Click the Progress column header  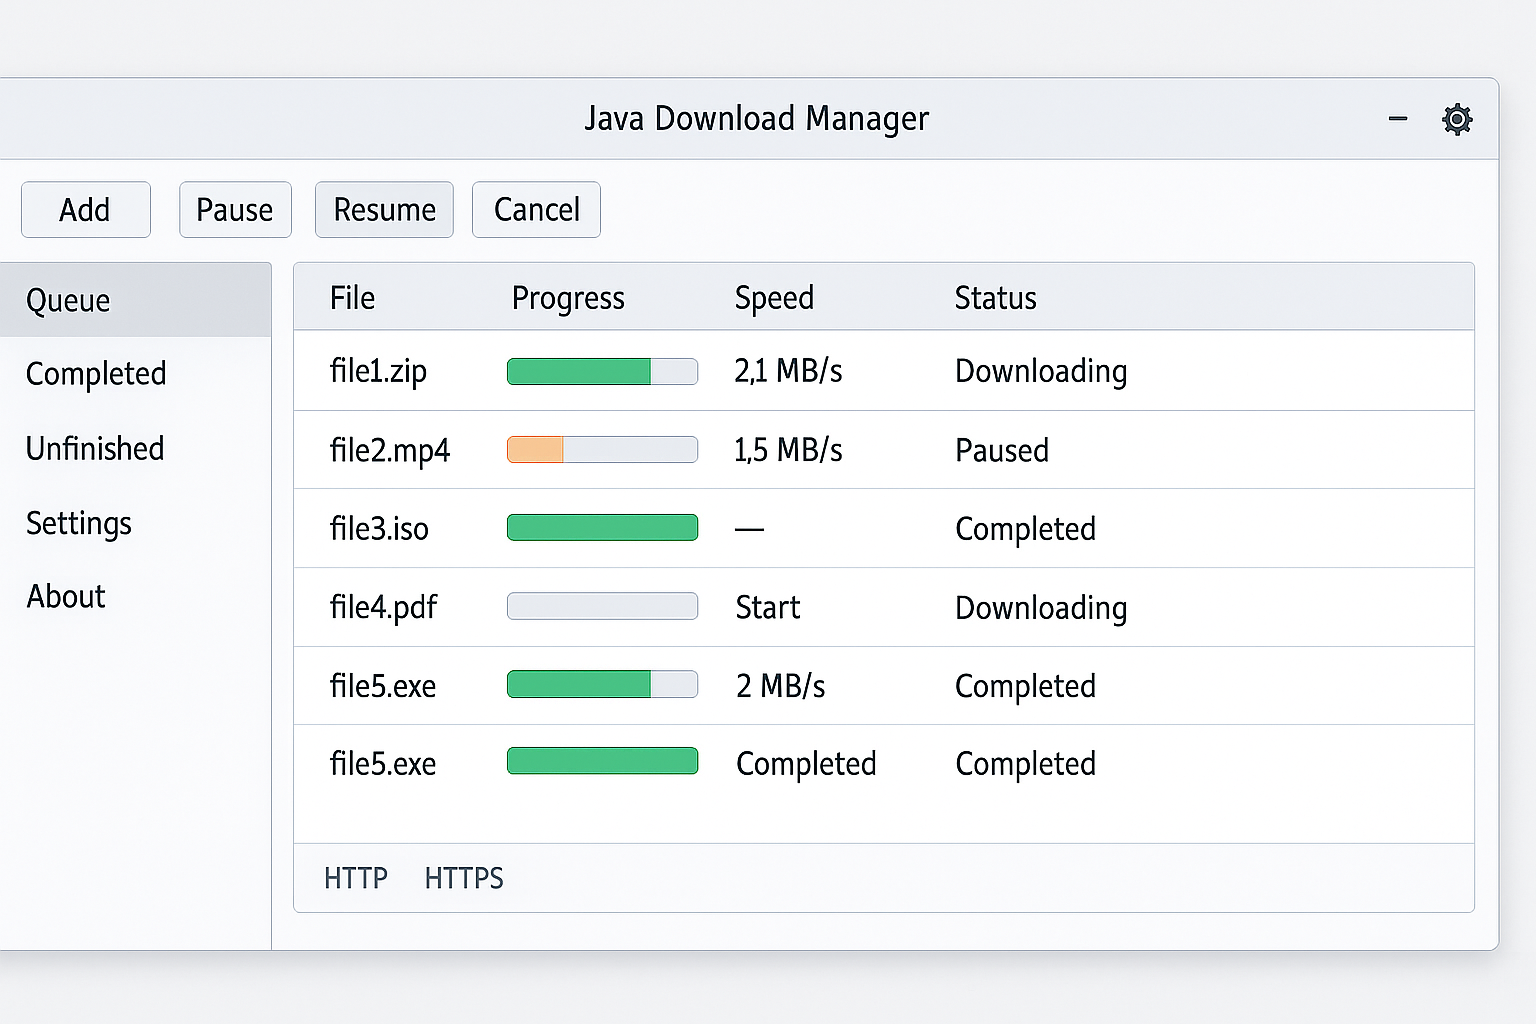(568, 298)
